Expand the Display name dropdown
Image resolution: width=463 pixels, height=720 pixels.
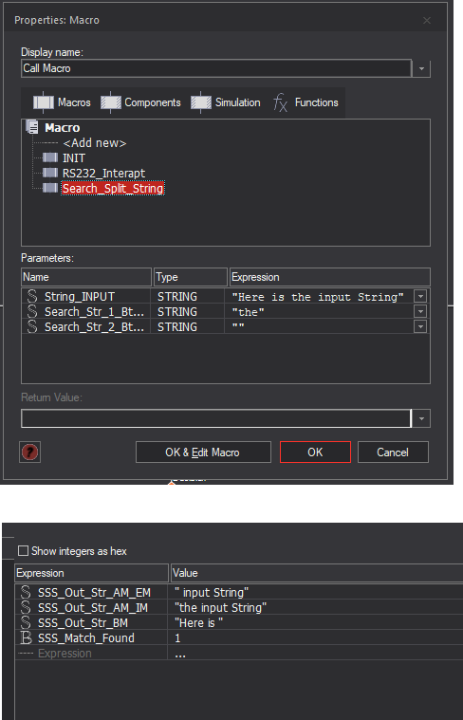(x=422, y=69)
